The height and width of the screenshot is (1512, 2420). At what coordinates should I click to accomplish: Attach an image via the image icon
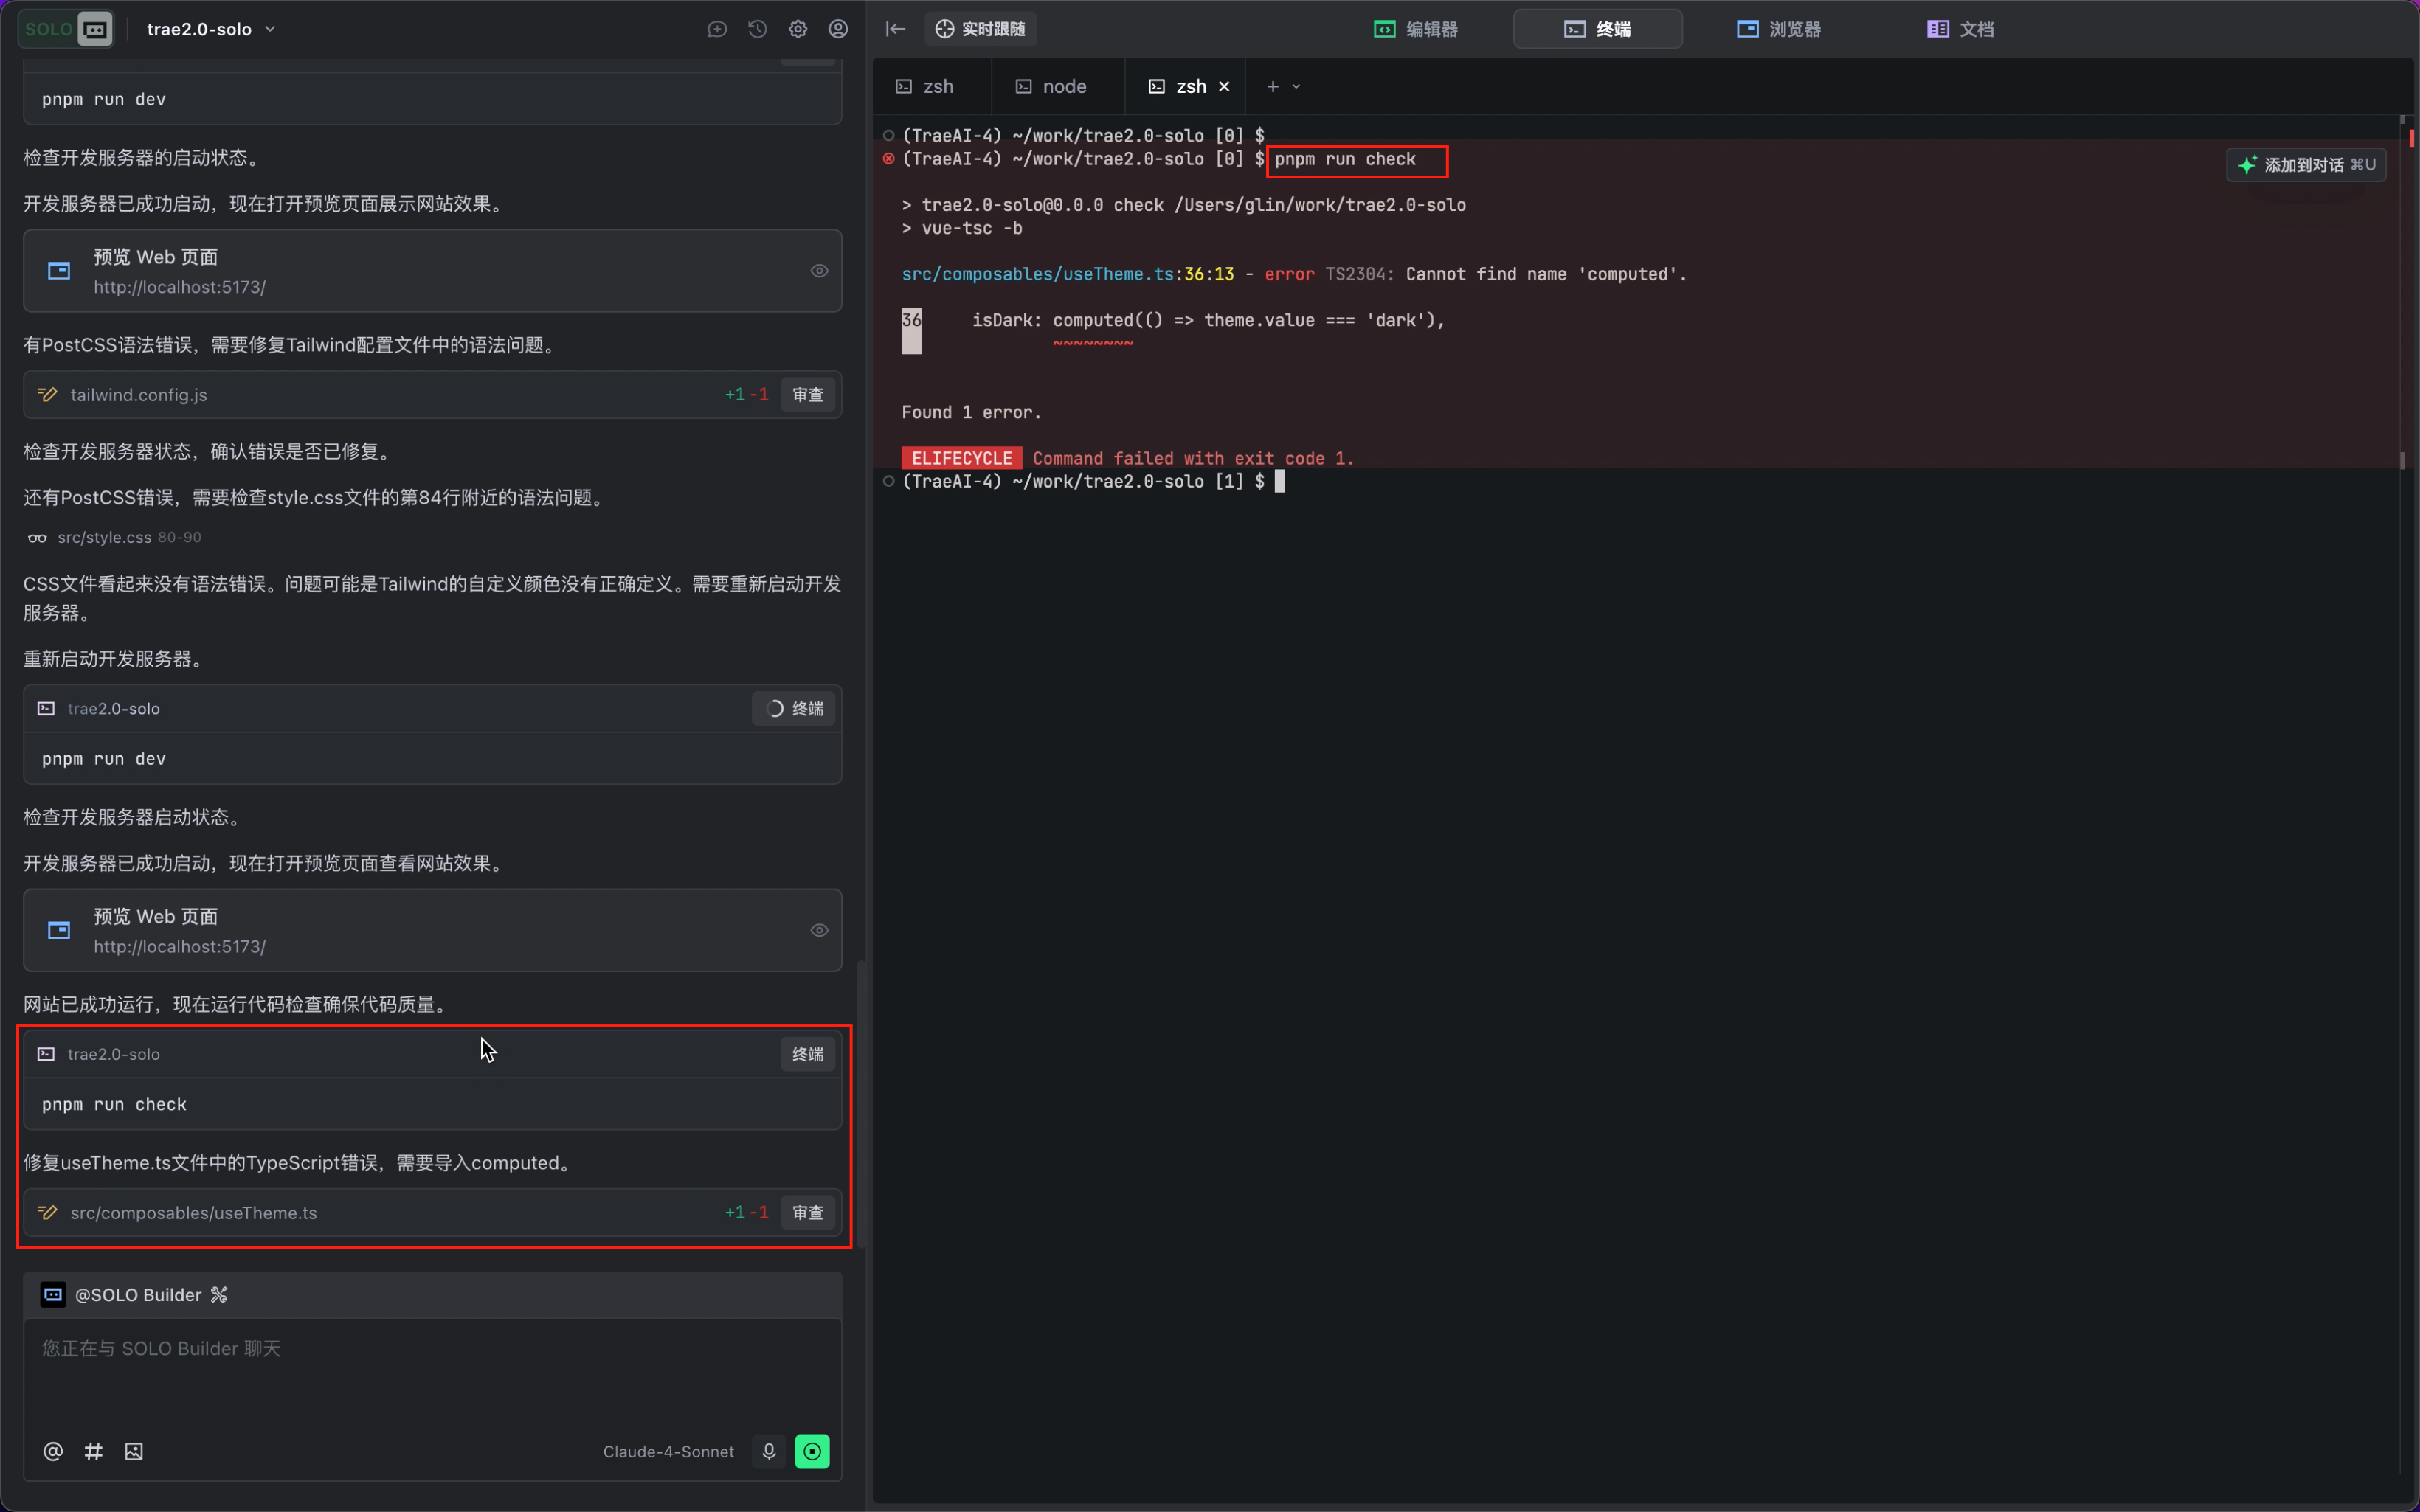[133, 1451]
